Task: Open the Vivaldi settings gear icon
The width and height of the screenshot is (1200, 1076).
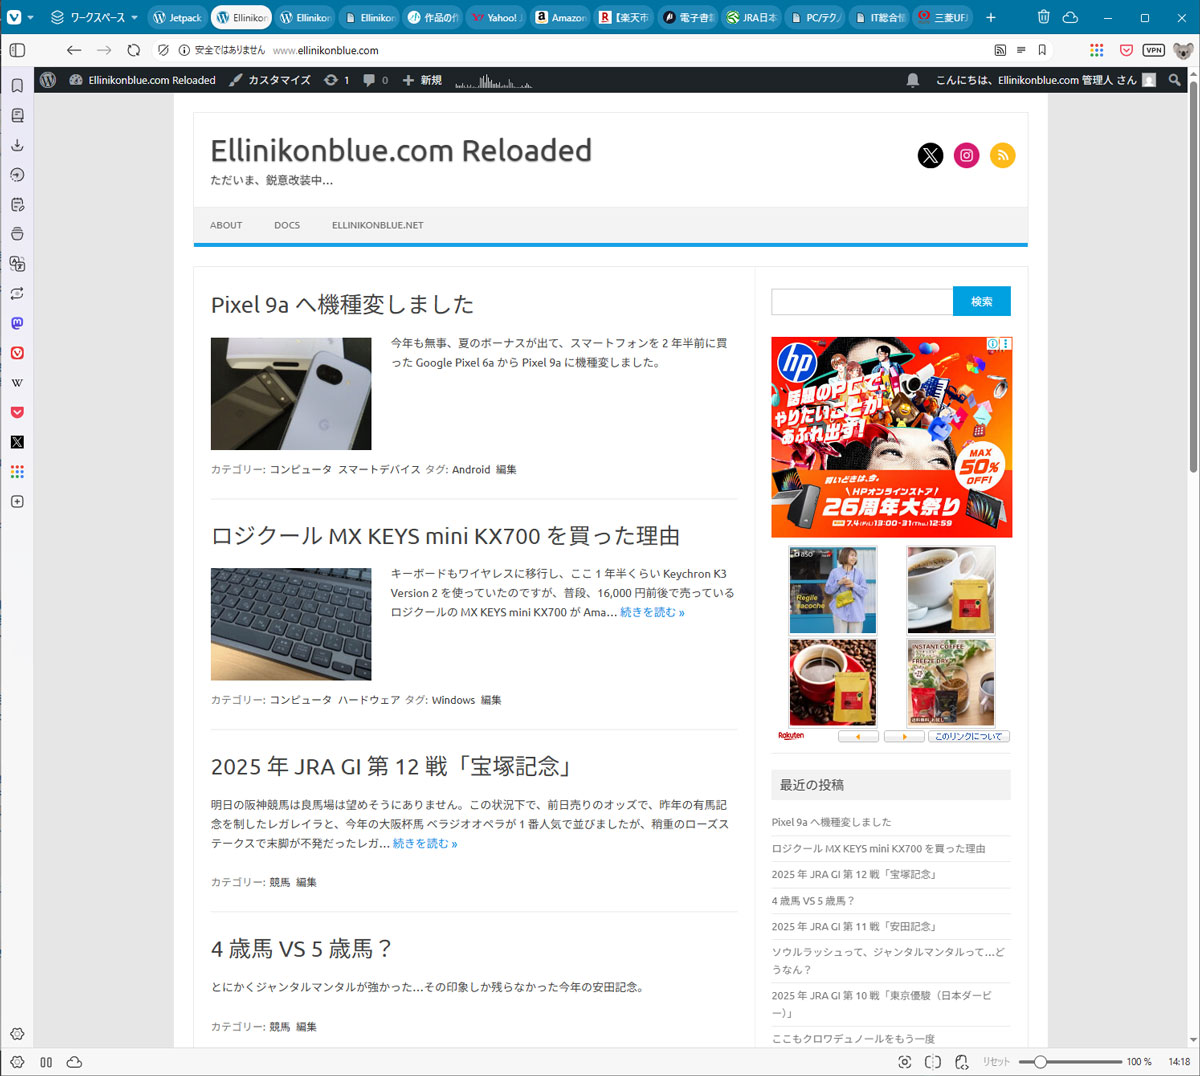Action: coord(17,1034)
